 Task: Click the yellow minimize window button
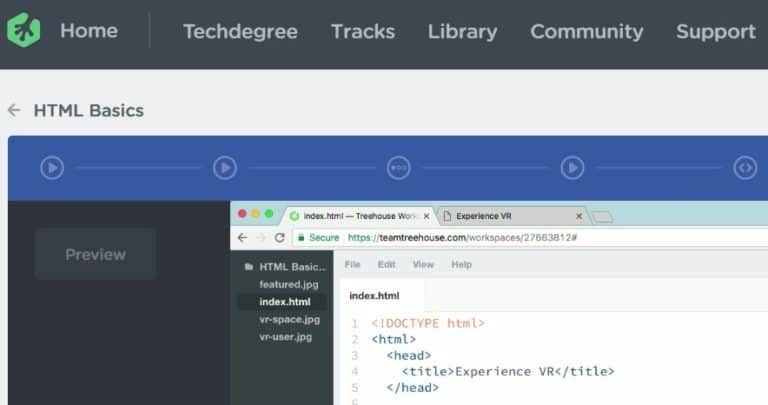pos(256,214)
